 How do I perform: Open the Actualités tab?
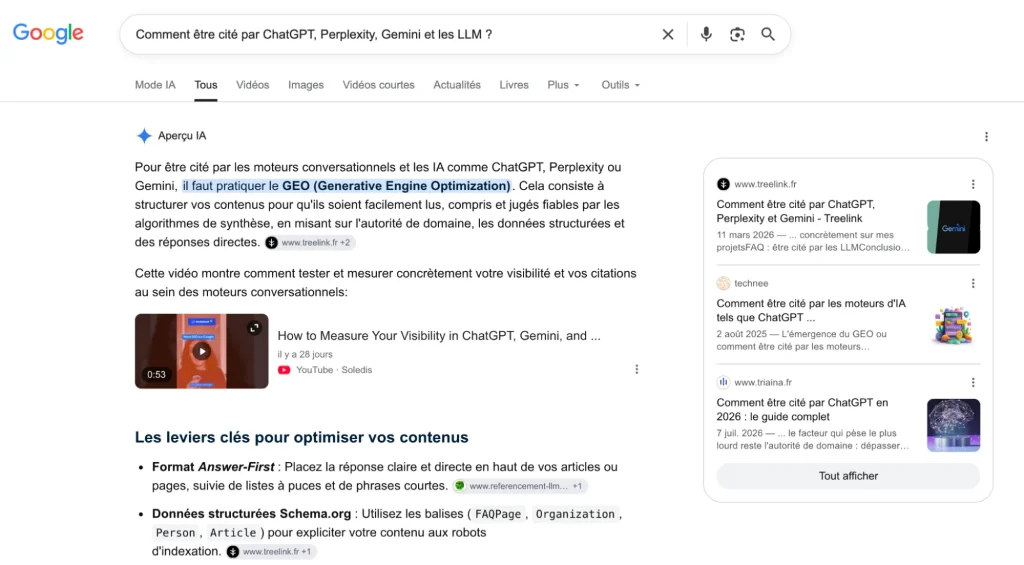pyautogui.click(x=457, y=85)
